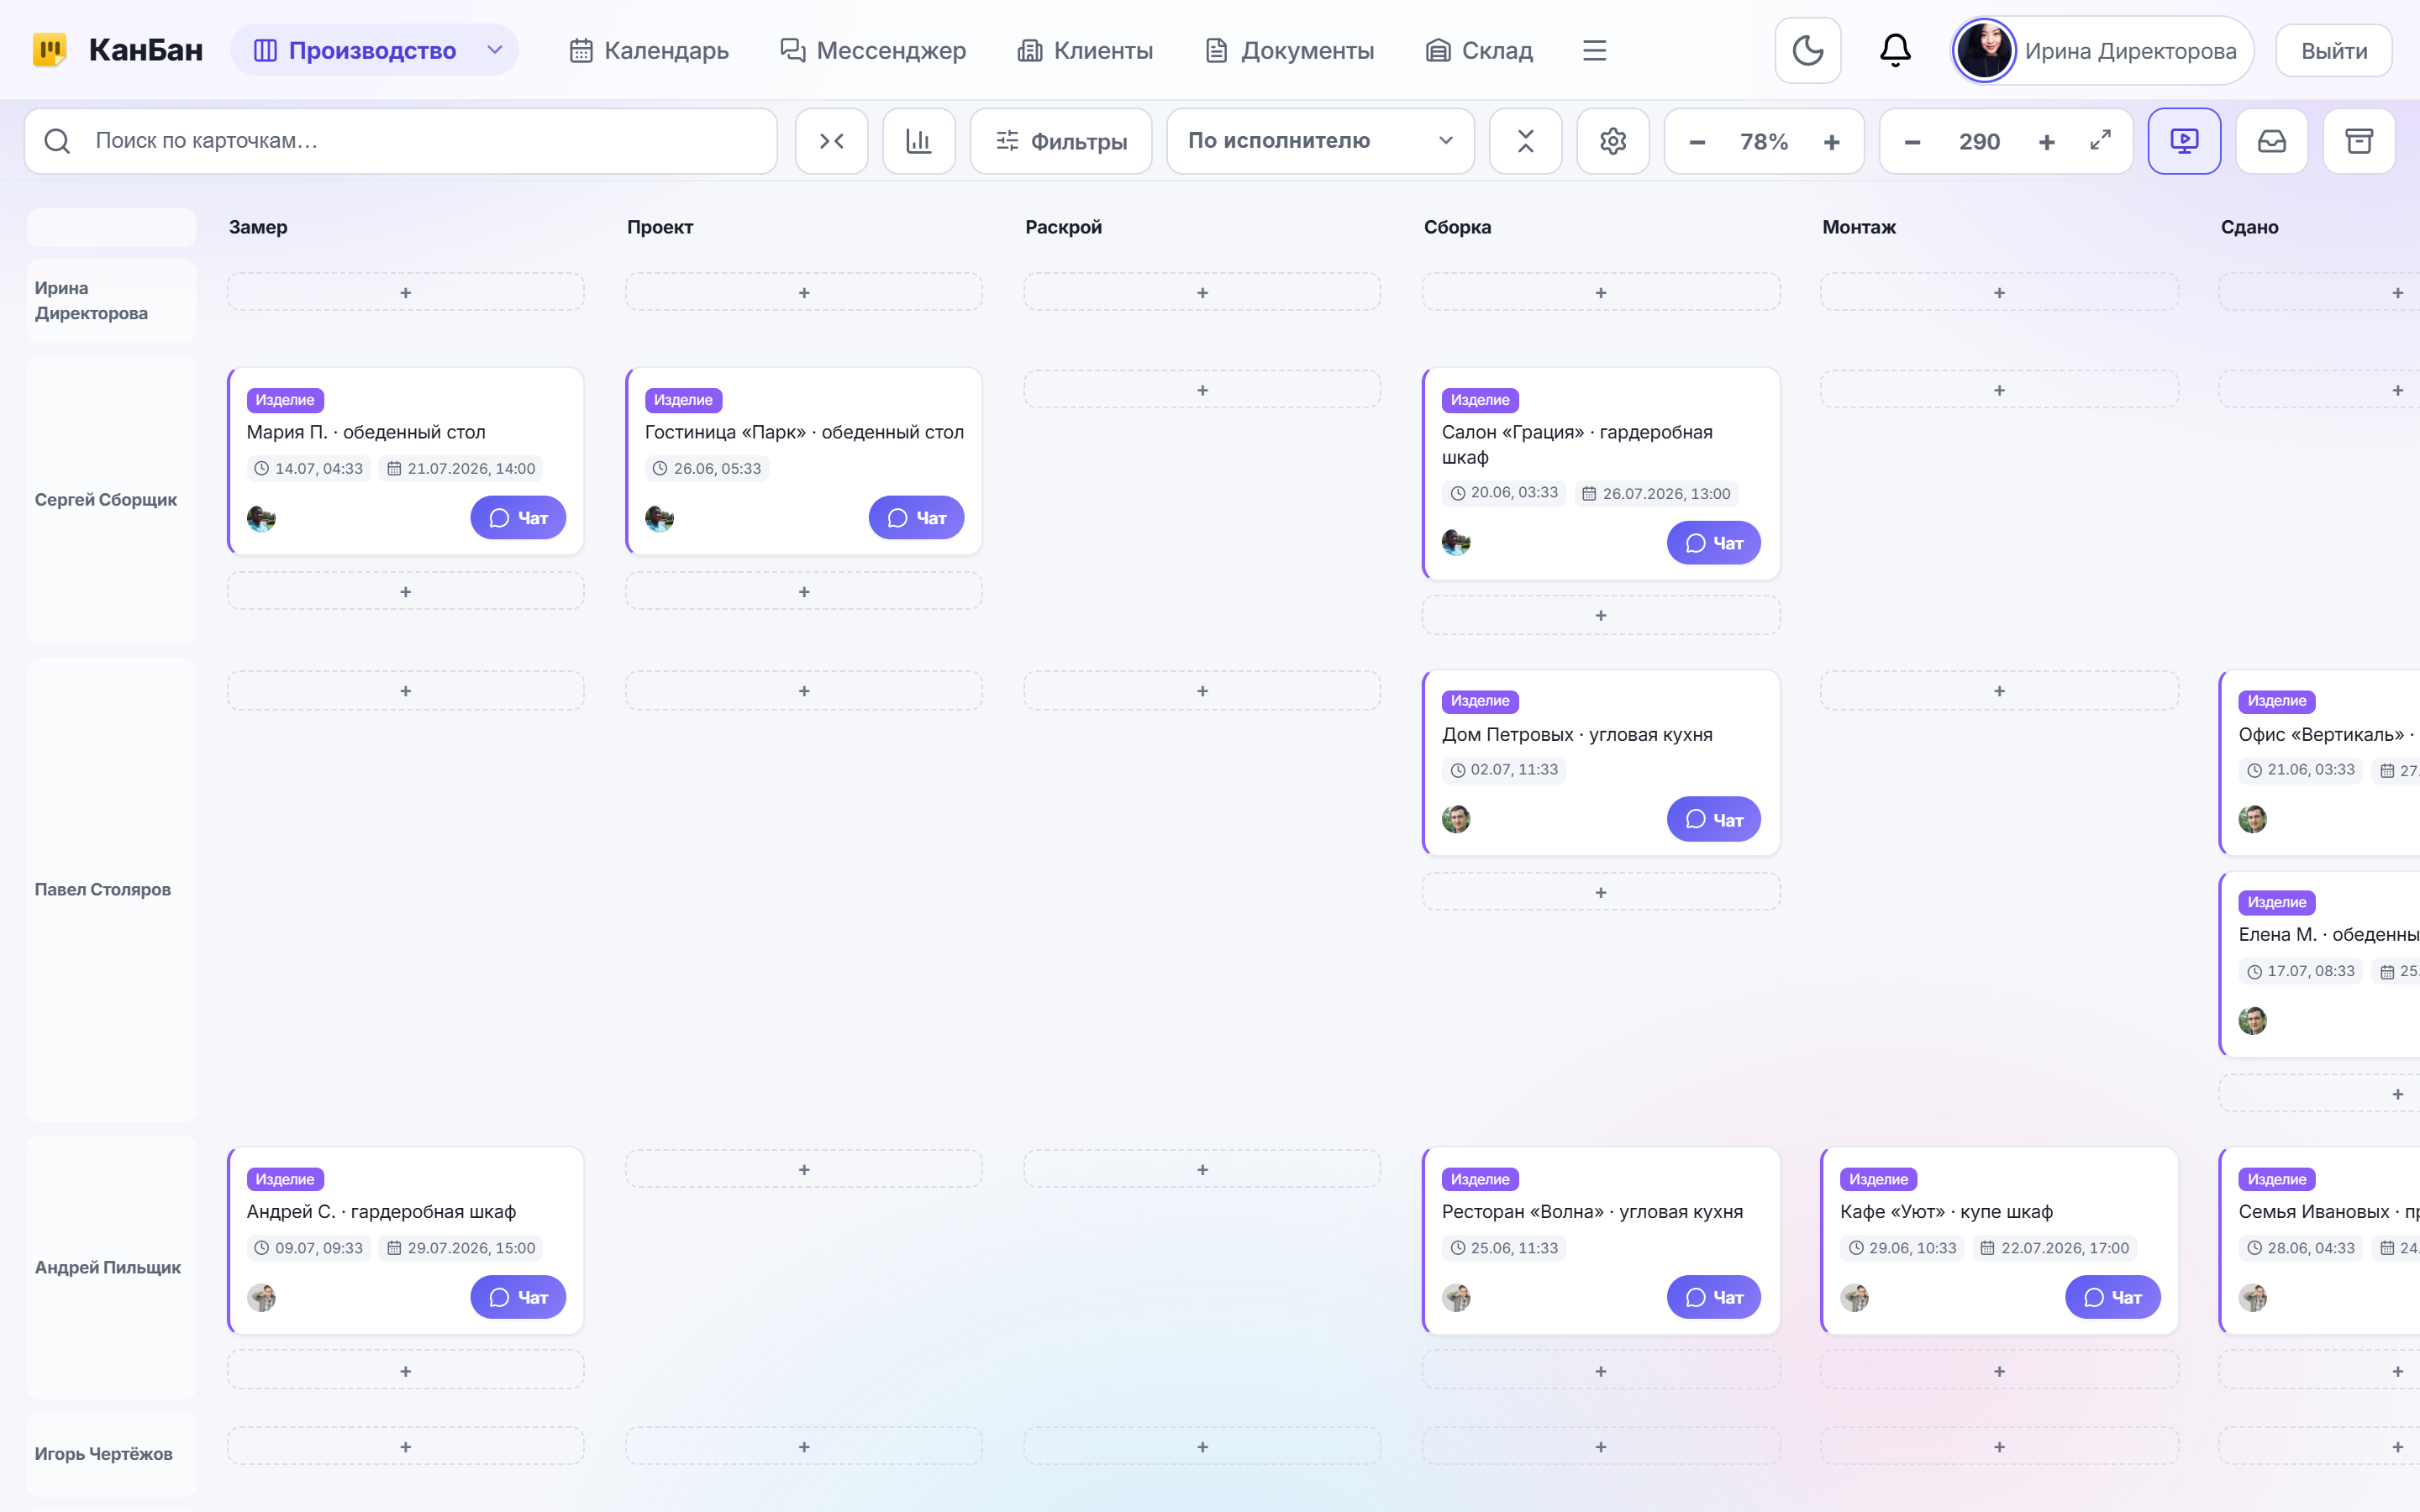Viewport: 2420px width, 1512px height.
Task: Go to the Календарь tab
Action: pyautogui.click(x=649, y=50)
